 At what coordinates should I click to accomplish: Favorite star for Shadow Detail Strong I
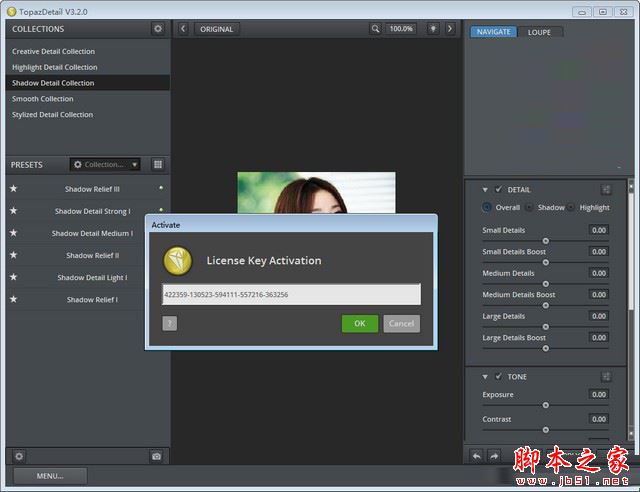point(13,211)
